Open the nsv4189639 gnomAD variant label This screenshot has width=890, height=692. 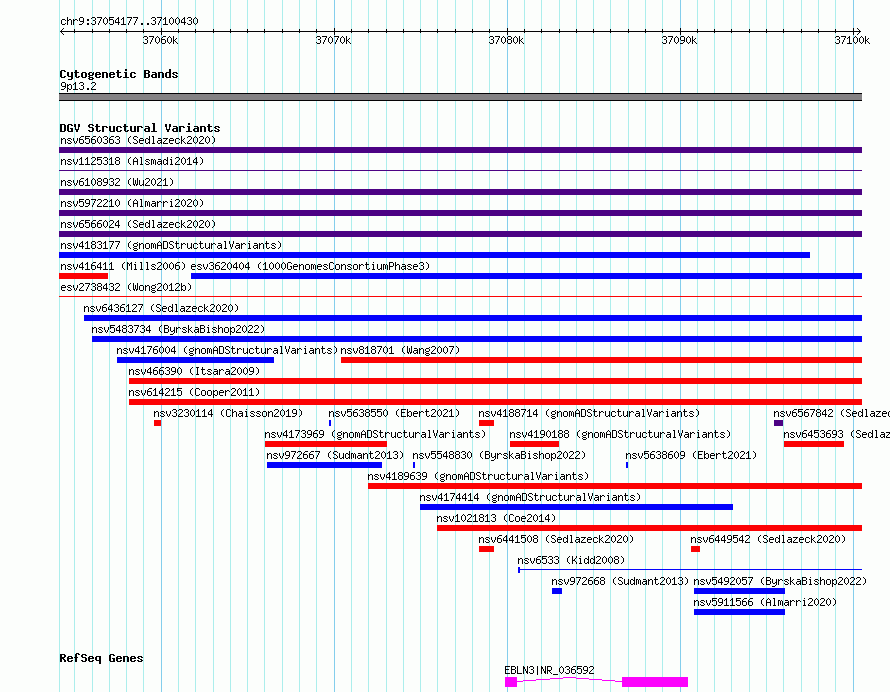click(x=478, y=476)
